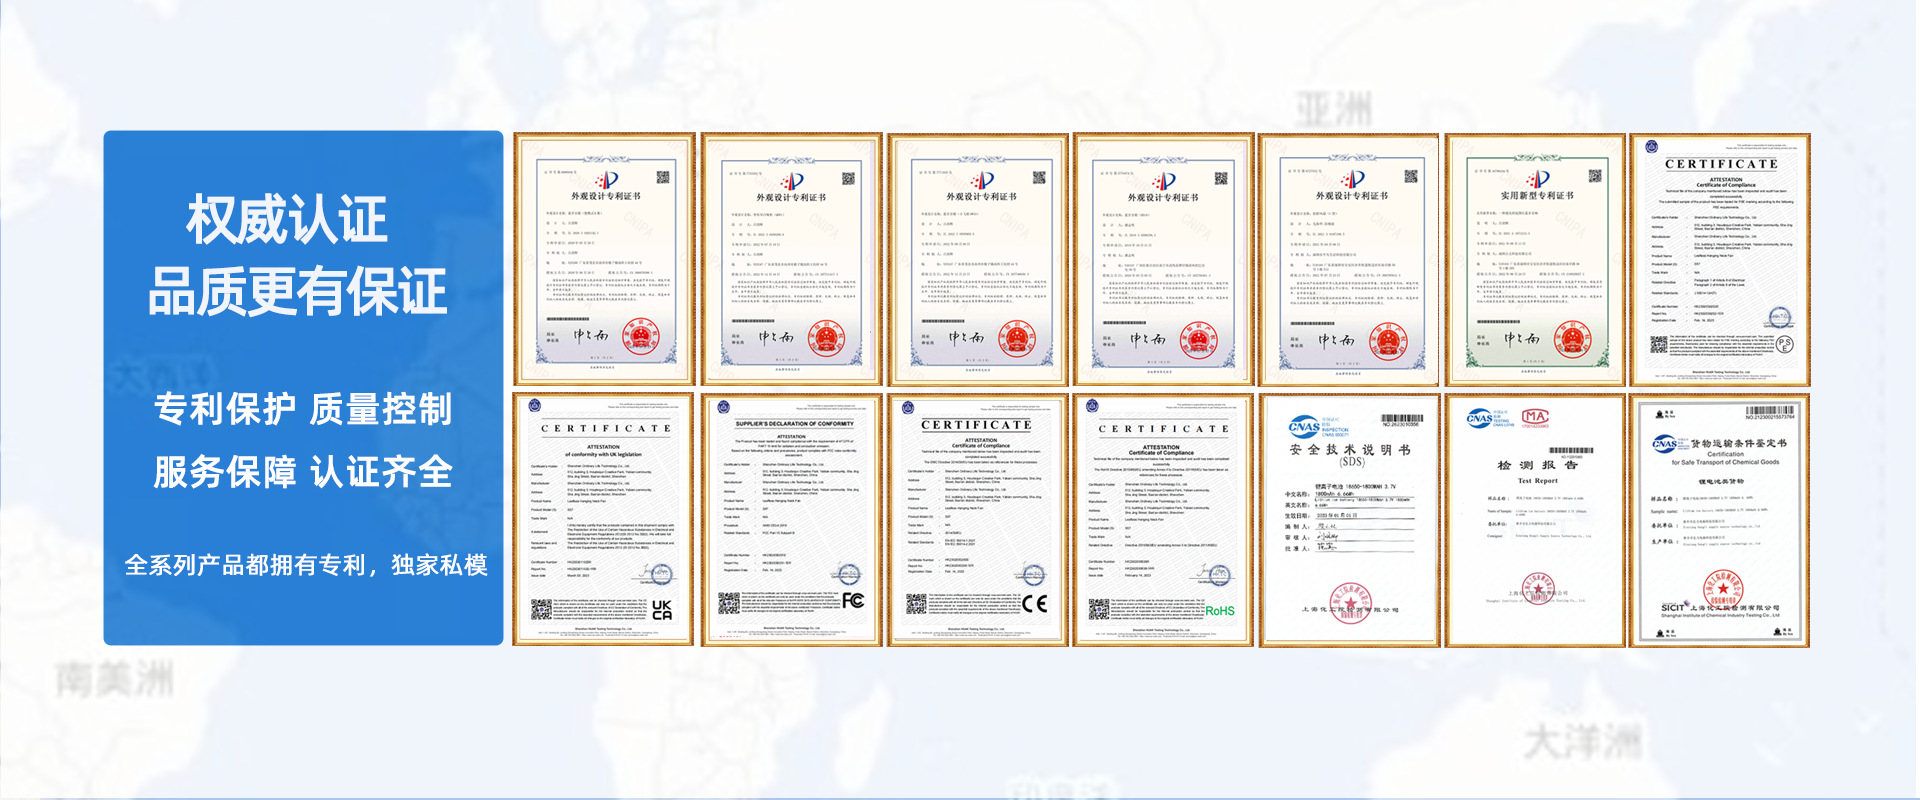This screenshot has height=800, width=1920.
Task: Click the QR code on the PSE certificate
Action: (x=1659, y=345)
